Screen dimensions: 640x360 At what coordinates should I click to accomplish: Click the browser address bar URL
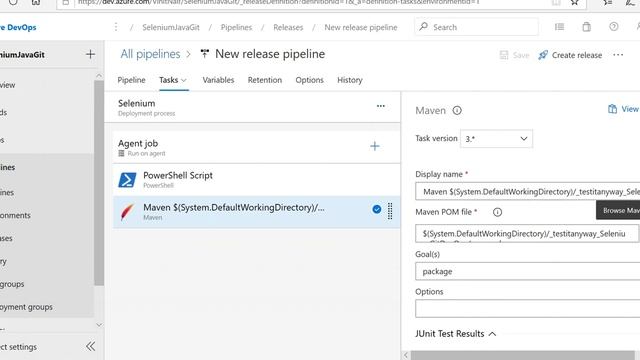click(x=278, y=2)
